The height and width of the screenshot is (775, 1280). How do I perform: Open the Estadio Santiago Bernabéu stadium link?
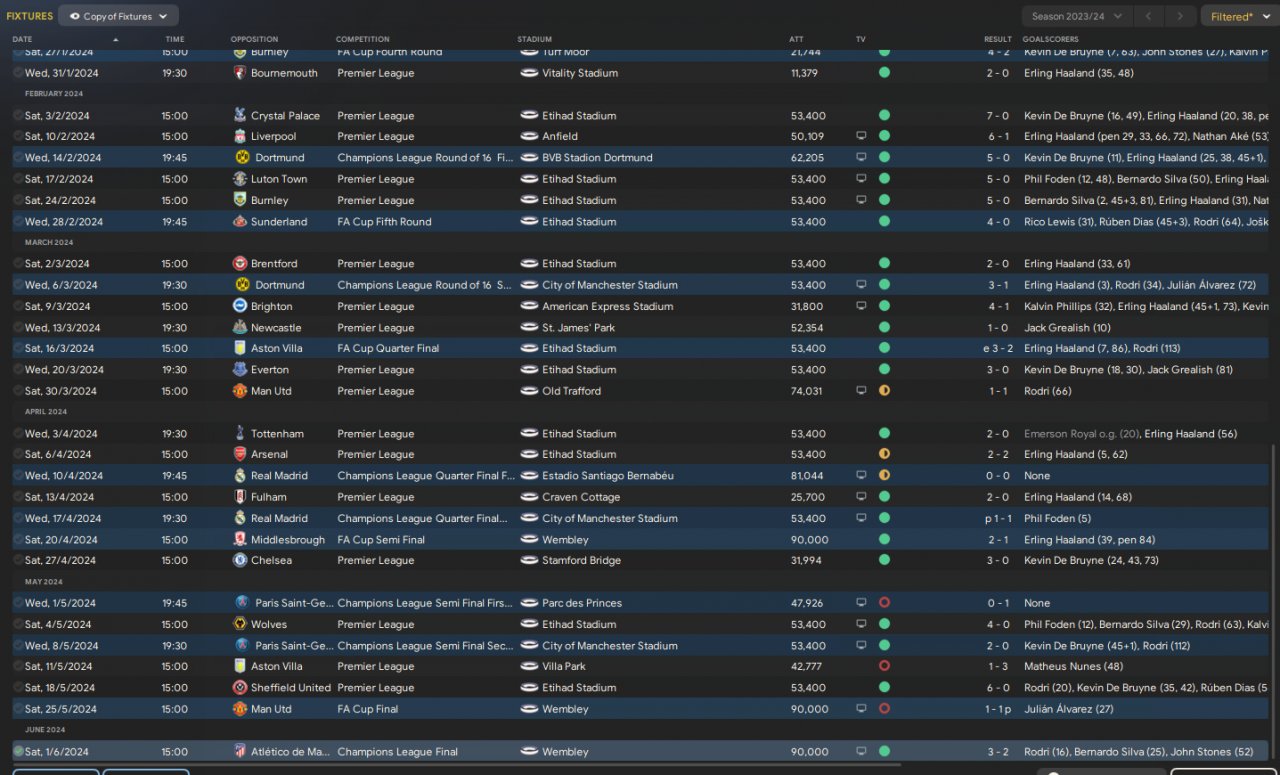(609, 476)
